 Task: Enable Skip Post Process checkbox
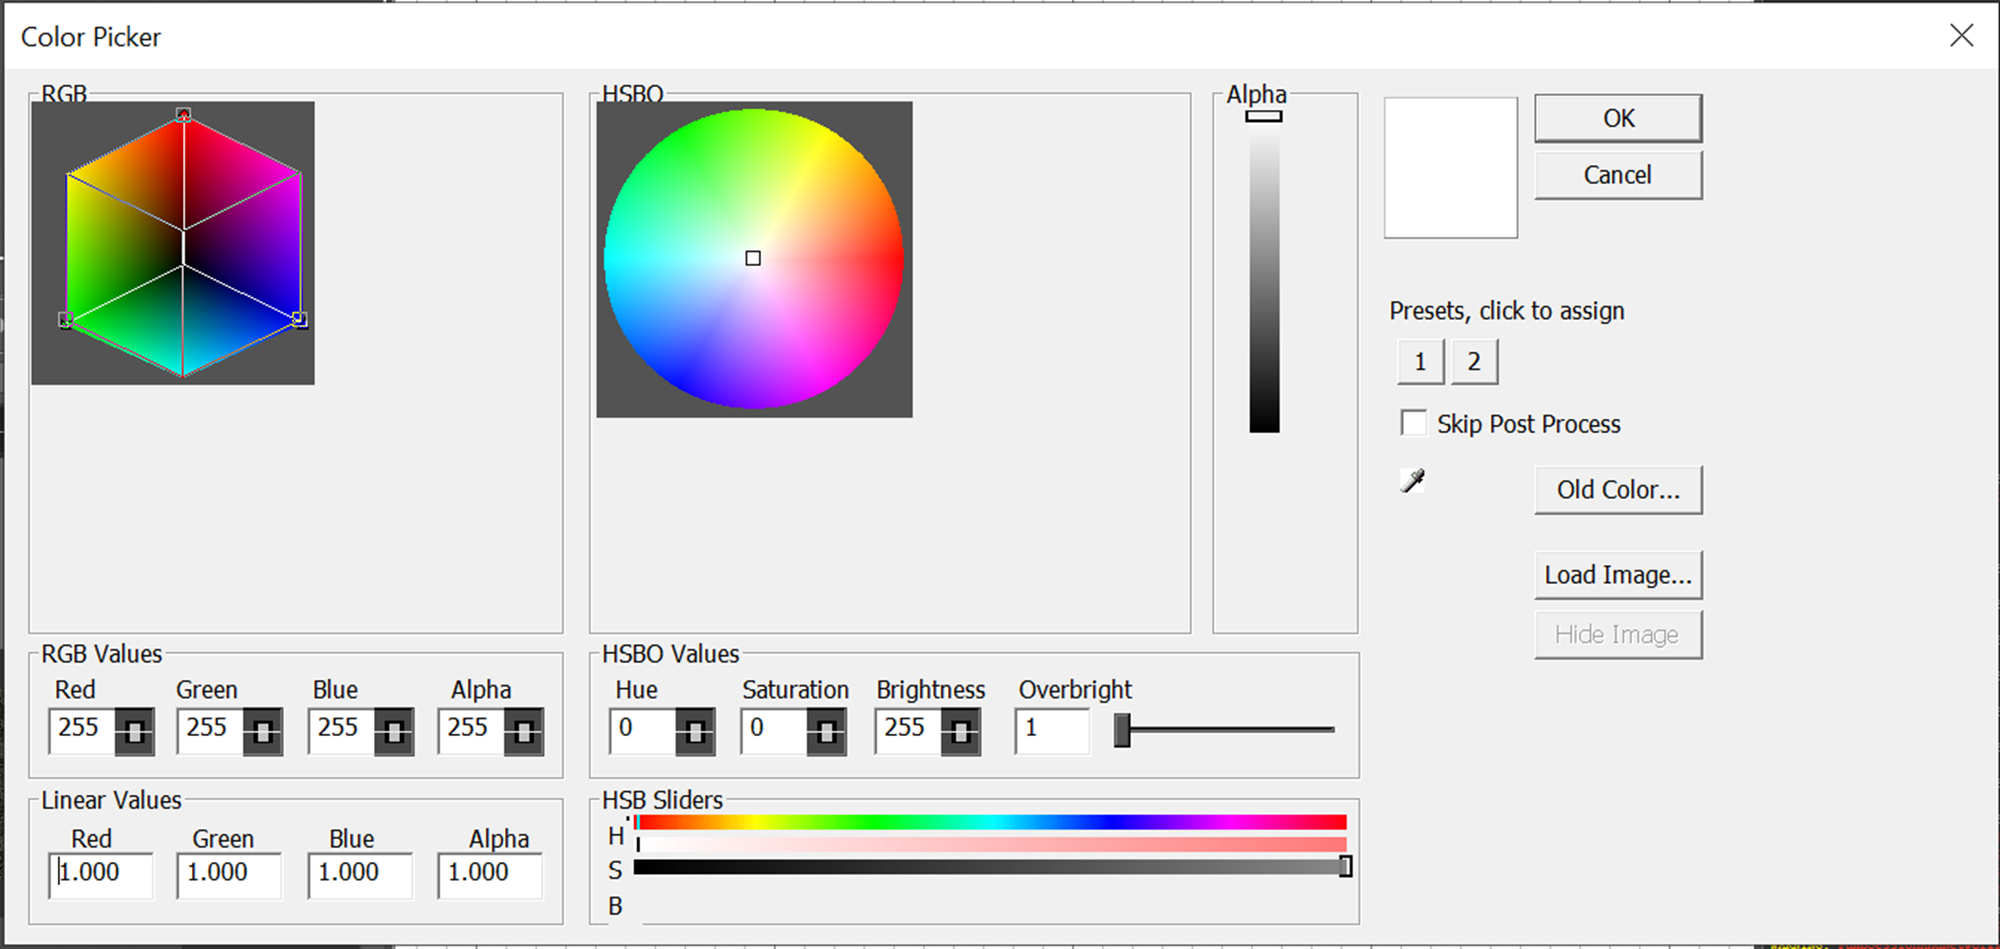click(x=1414, y=423)
